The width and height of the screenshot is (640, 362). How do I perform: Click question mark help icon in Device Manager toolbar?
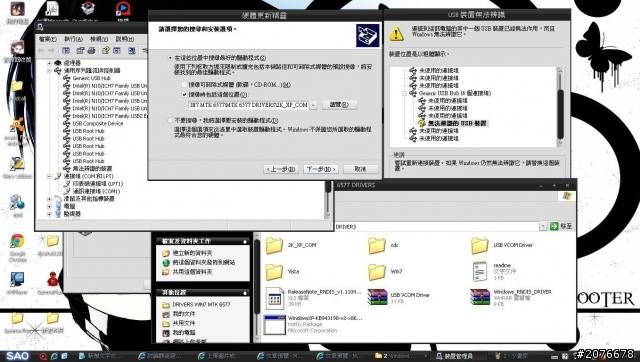106,51
